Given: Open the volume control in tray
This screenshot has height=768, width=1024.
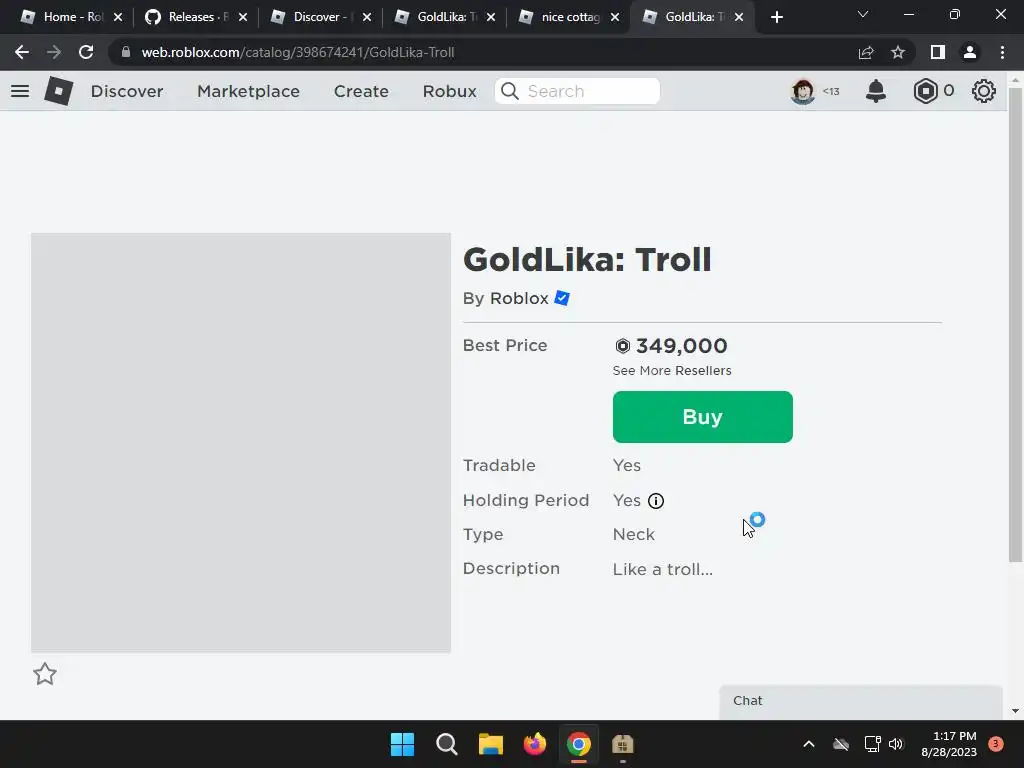Looking at the screenshot, I should 896,744.
